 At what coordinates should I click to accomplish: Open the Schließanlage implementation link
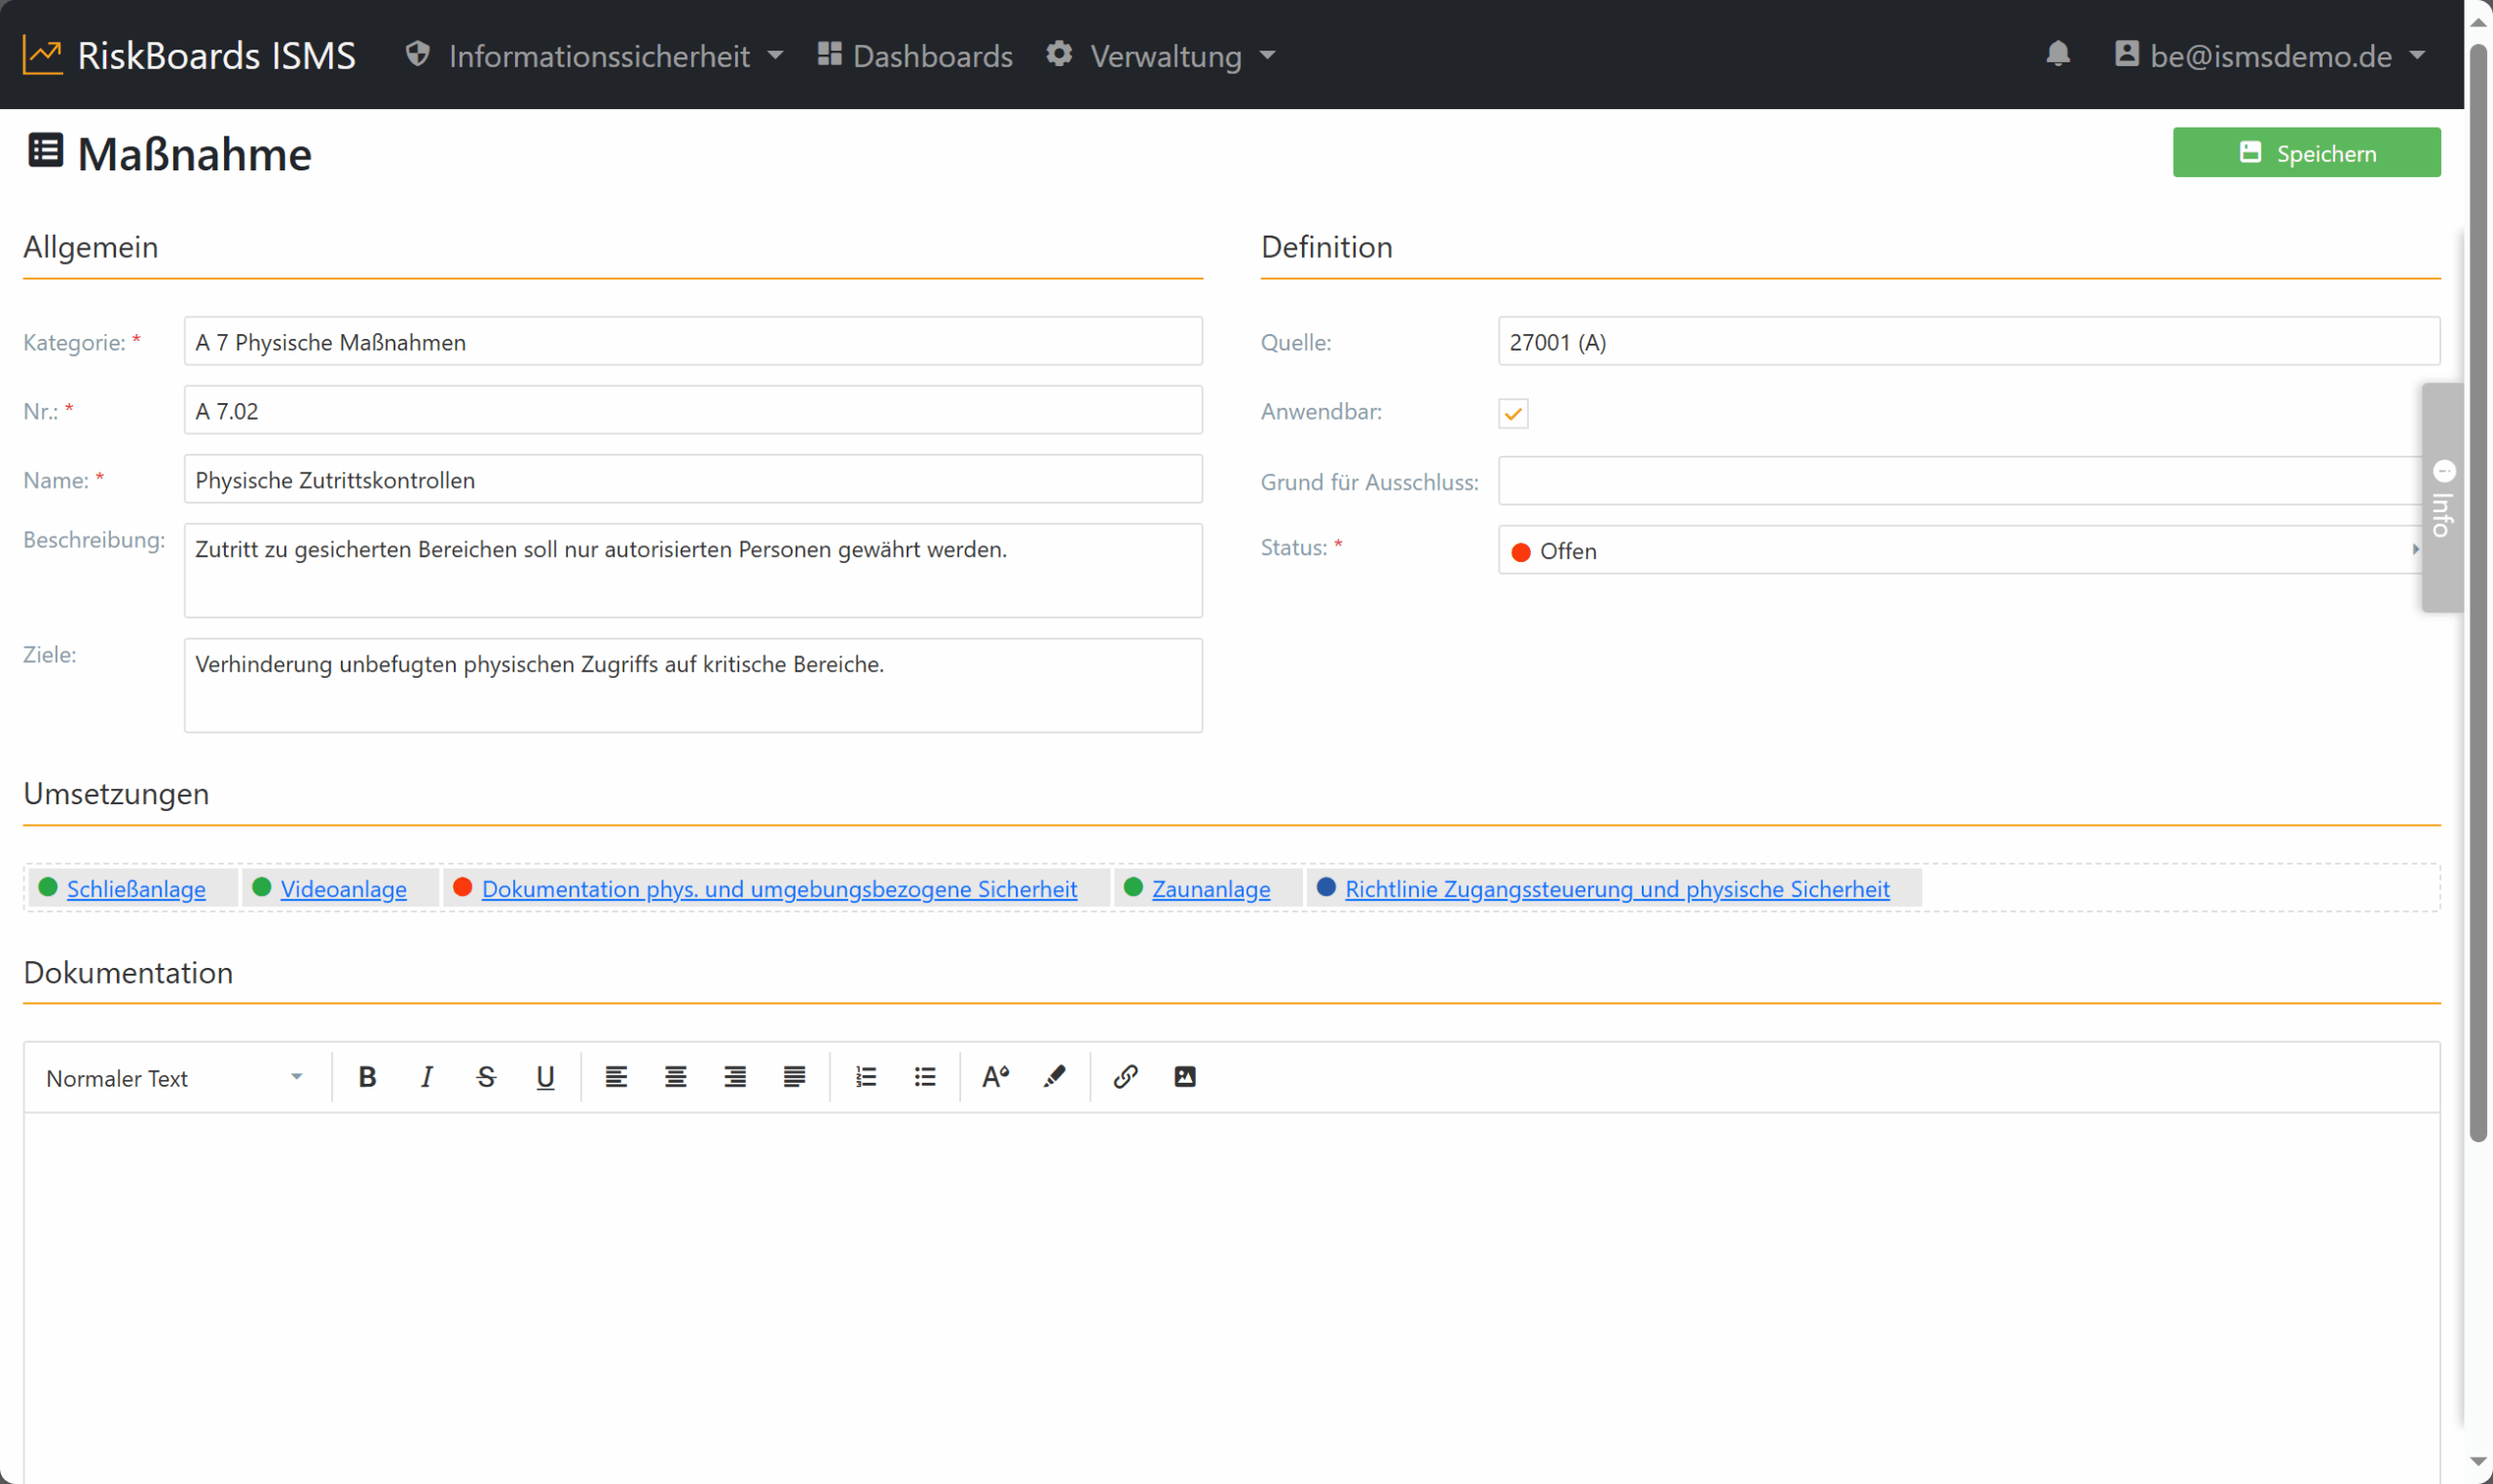point(136,889)
